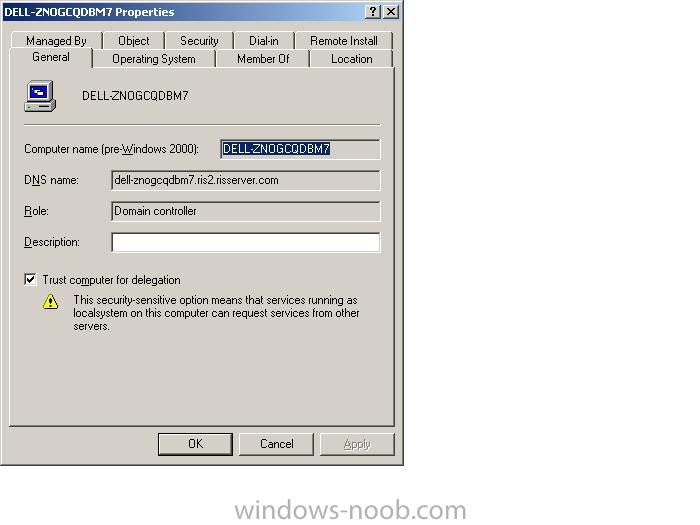The image size is (700, 525).
Task: Open the Remote Install tab
Action: pos(344,41)
